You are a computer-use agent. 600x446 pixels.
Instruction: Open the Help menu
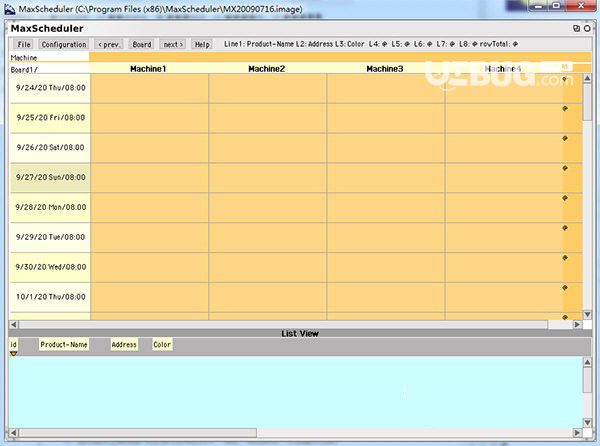pos(202,44)
